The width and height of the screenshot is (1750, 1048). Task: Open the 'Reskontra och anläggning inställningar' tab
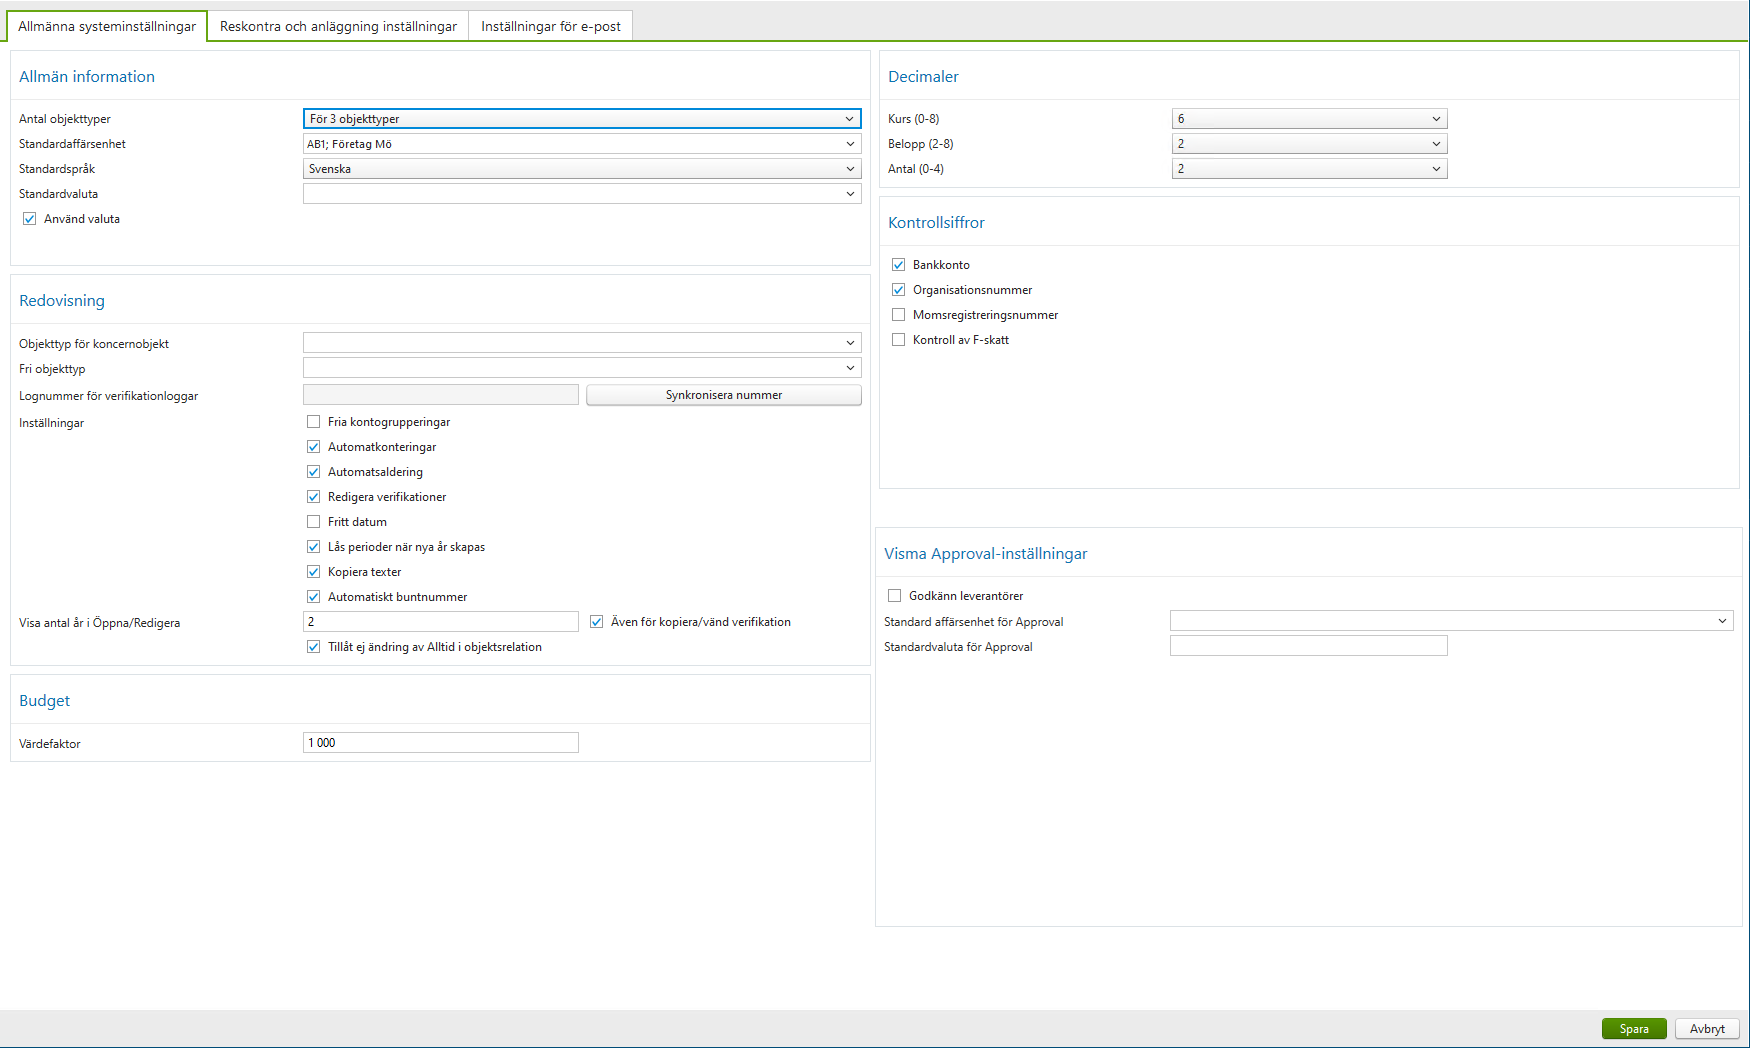click(x=337, y=25)
